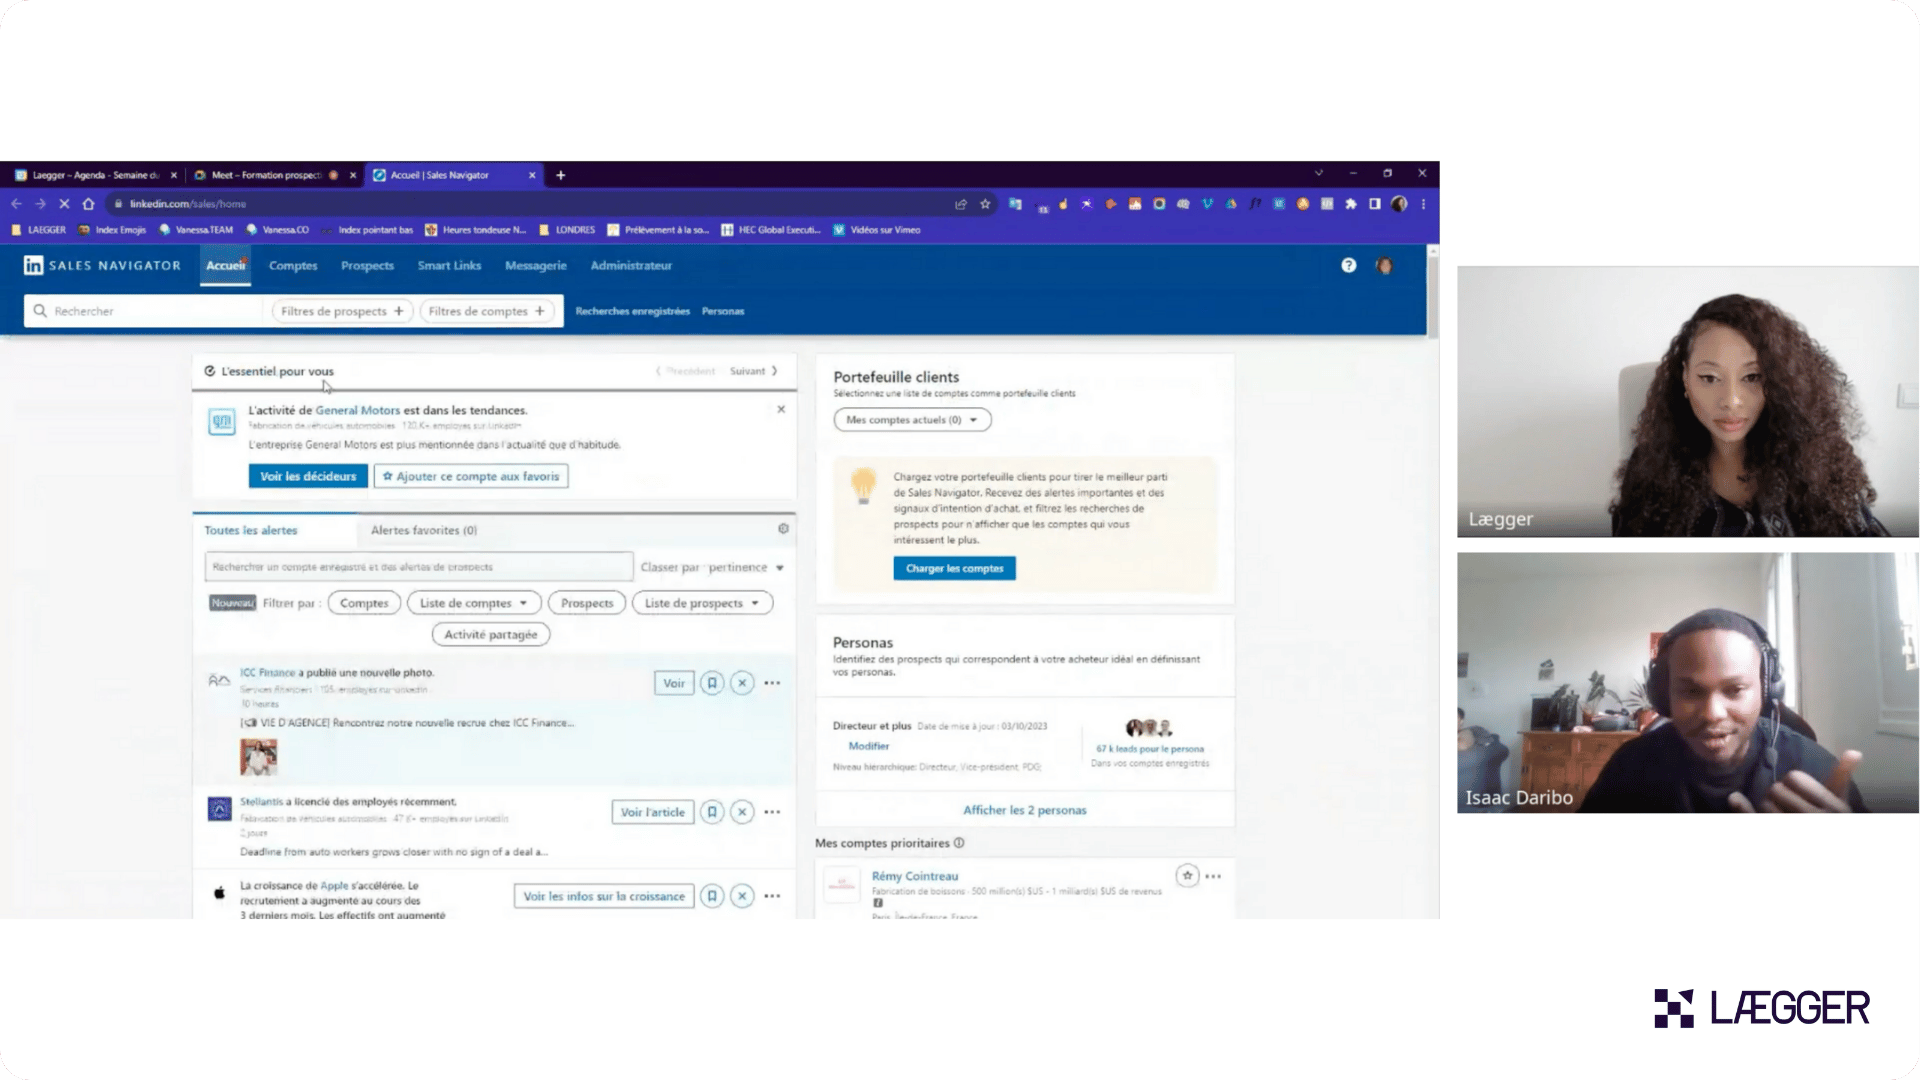Viewport: 1920px width, 1080px height.
Task: Open the Accueil nav tab
Action: pos(226,266)
